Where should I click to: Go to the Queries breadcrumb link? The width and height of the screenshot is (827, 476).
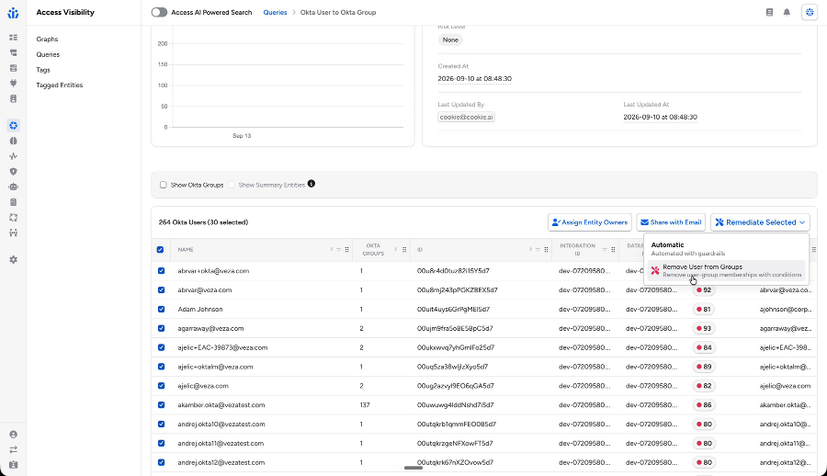click(x=275, y=12)
